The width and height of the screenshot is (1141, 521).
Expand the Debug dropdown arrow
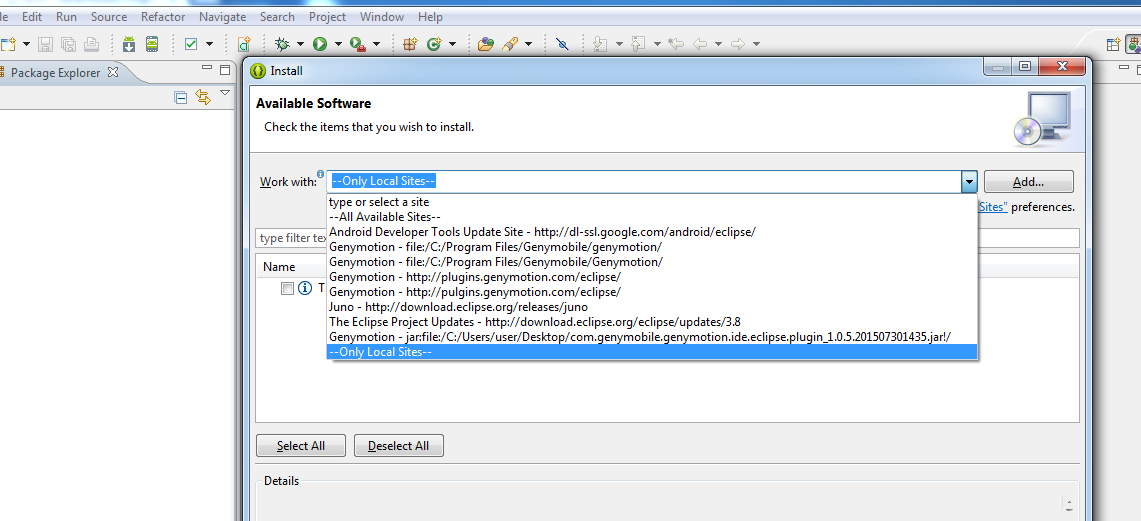point(300,44)
